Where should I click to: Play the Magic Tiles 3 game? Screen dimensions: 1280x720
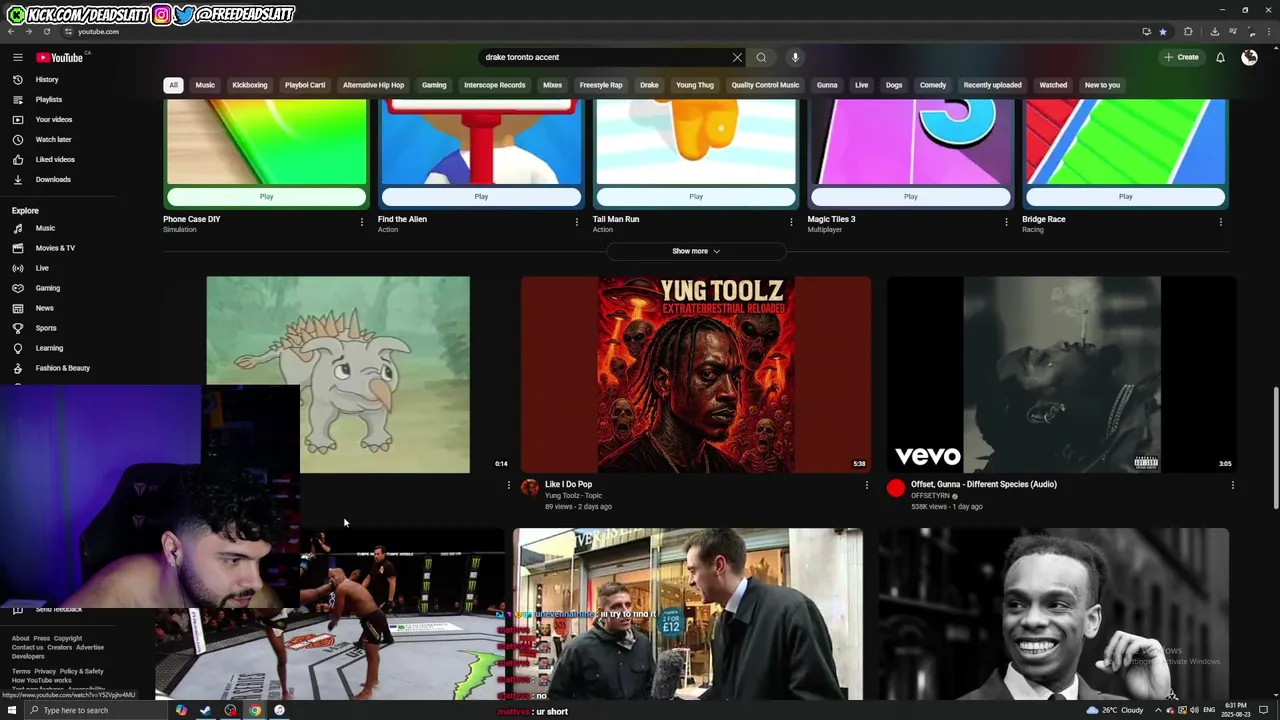910,196
